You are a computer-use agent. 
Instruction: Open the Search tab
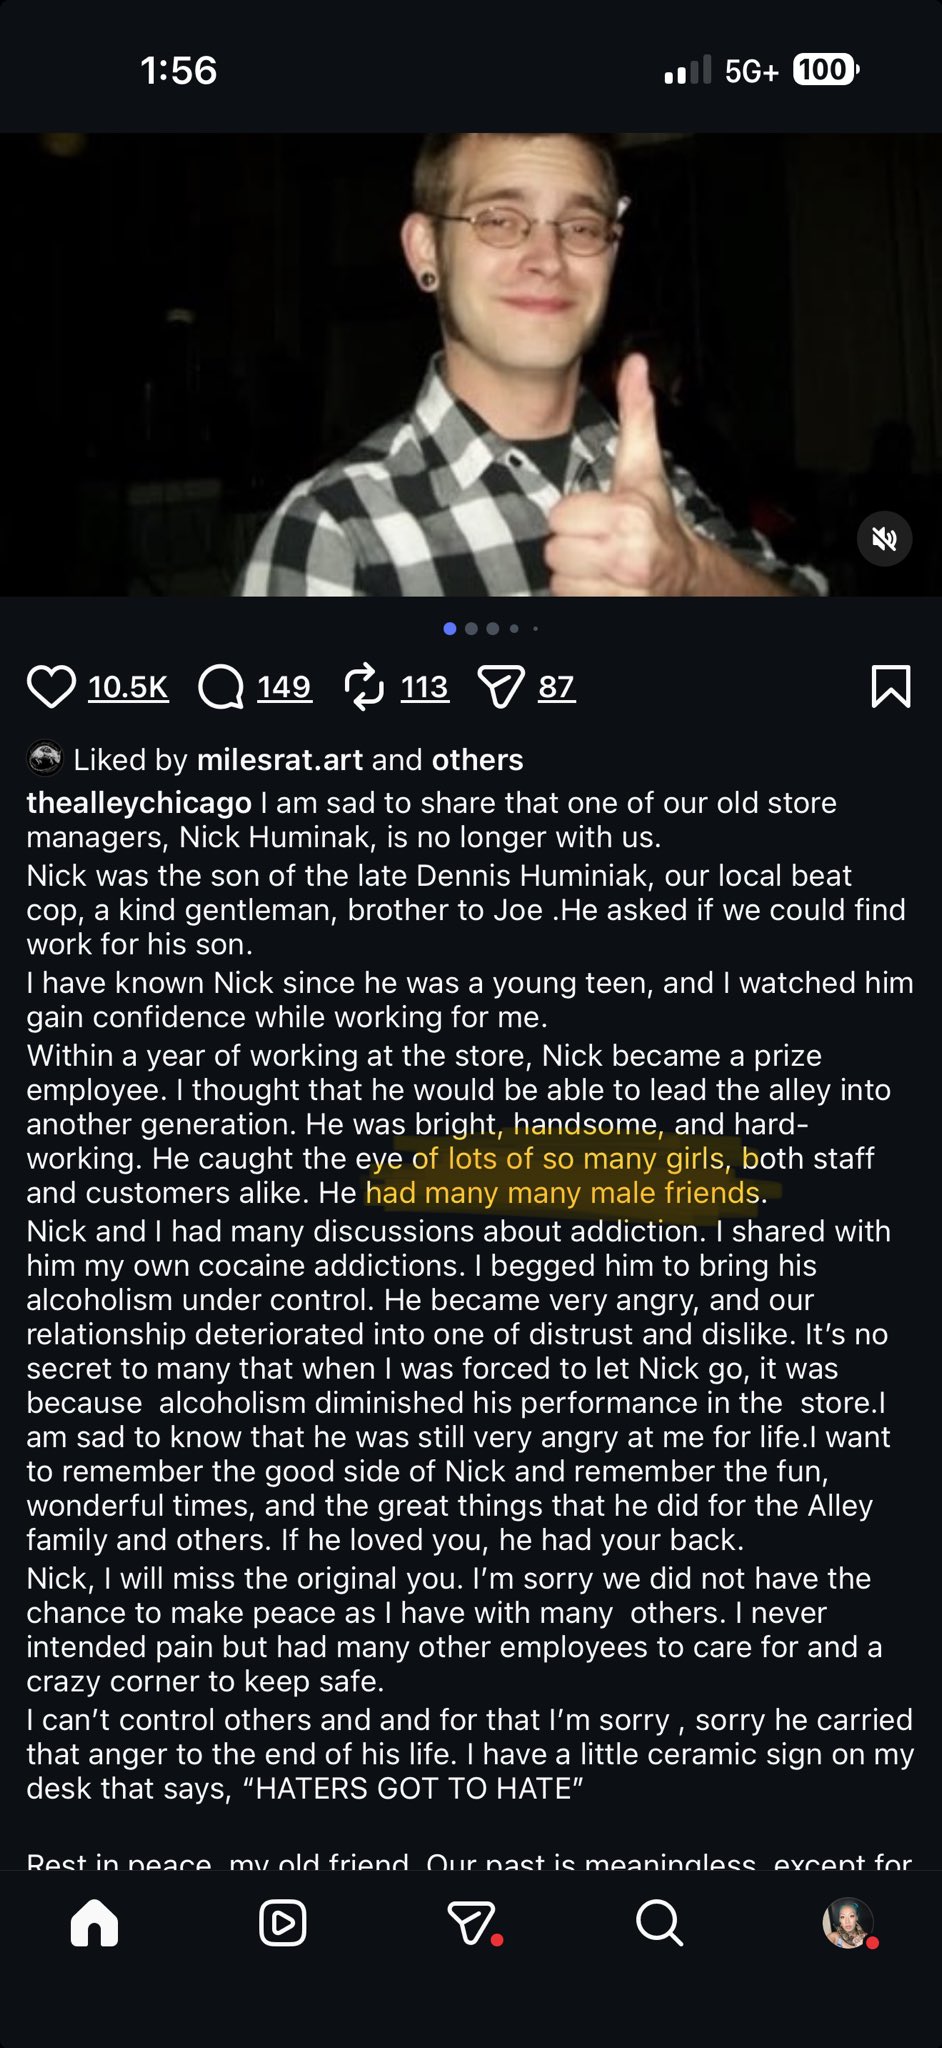tap(659, 1922)
